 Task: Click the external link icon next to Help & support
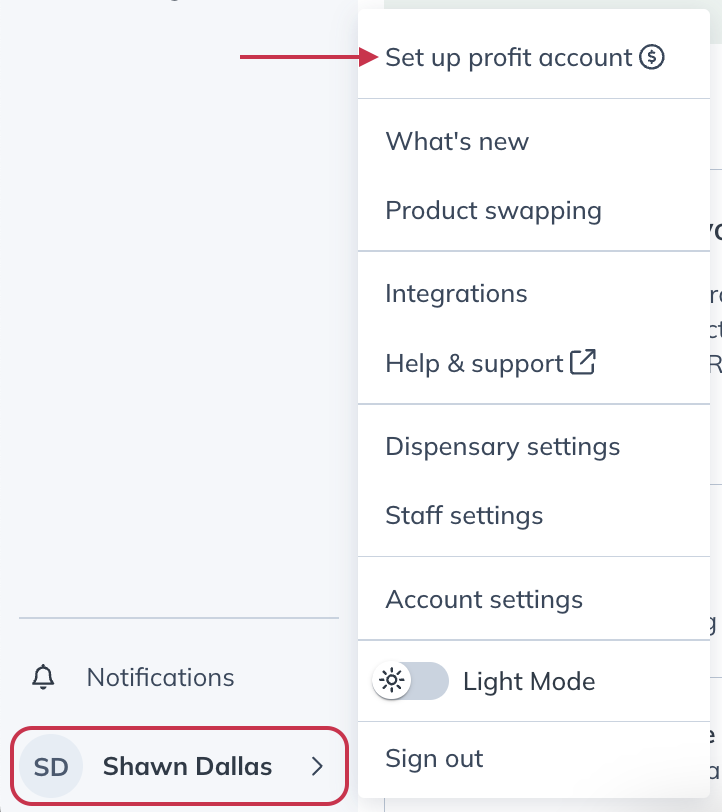pos(583,361)
